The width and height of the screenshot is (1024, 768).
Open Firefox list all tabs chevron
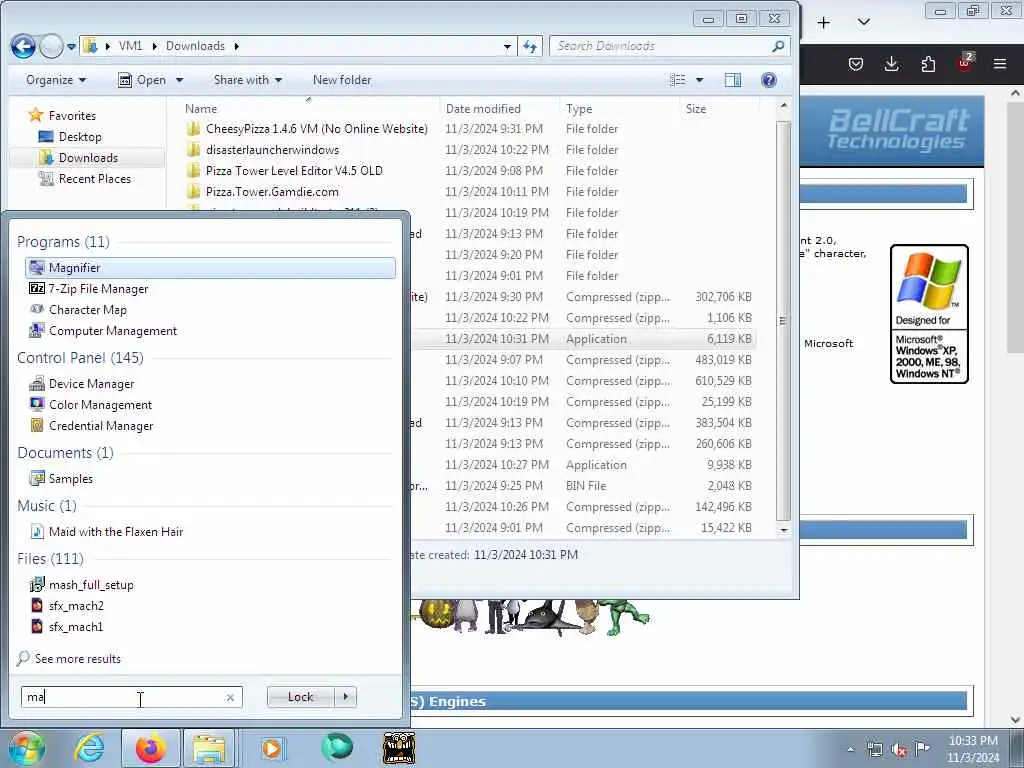pos(863,22)
